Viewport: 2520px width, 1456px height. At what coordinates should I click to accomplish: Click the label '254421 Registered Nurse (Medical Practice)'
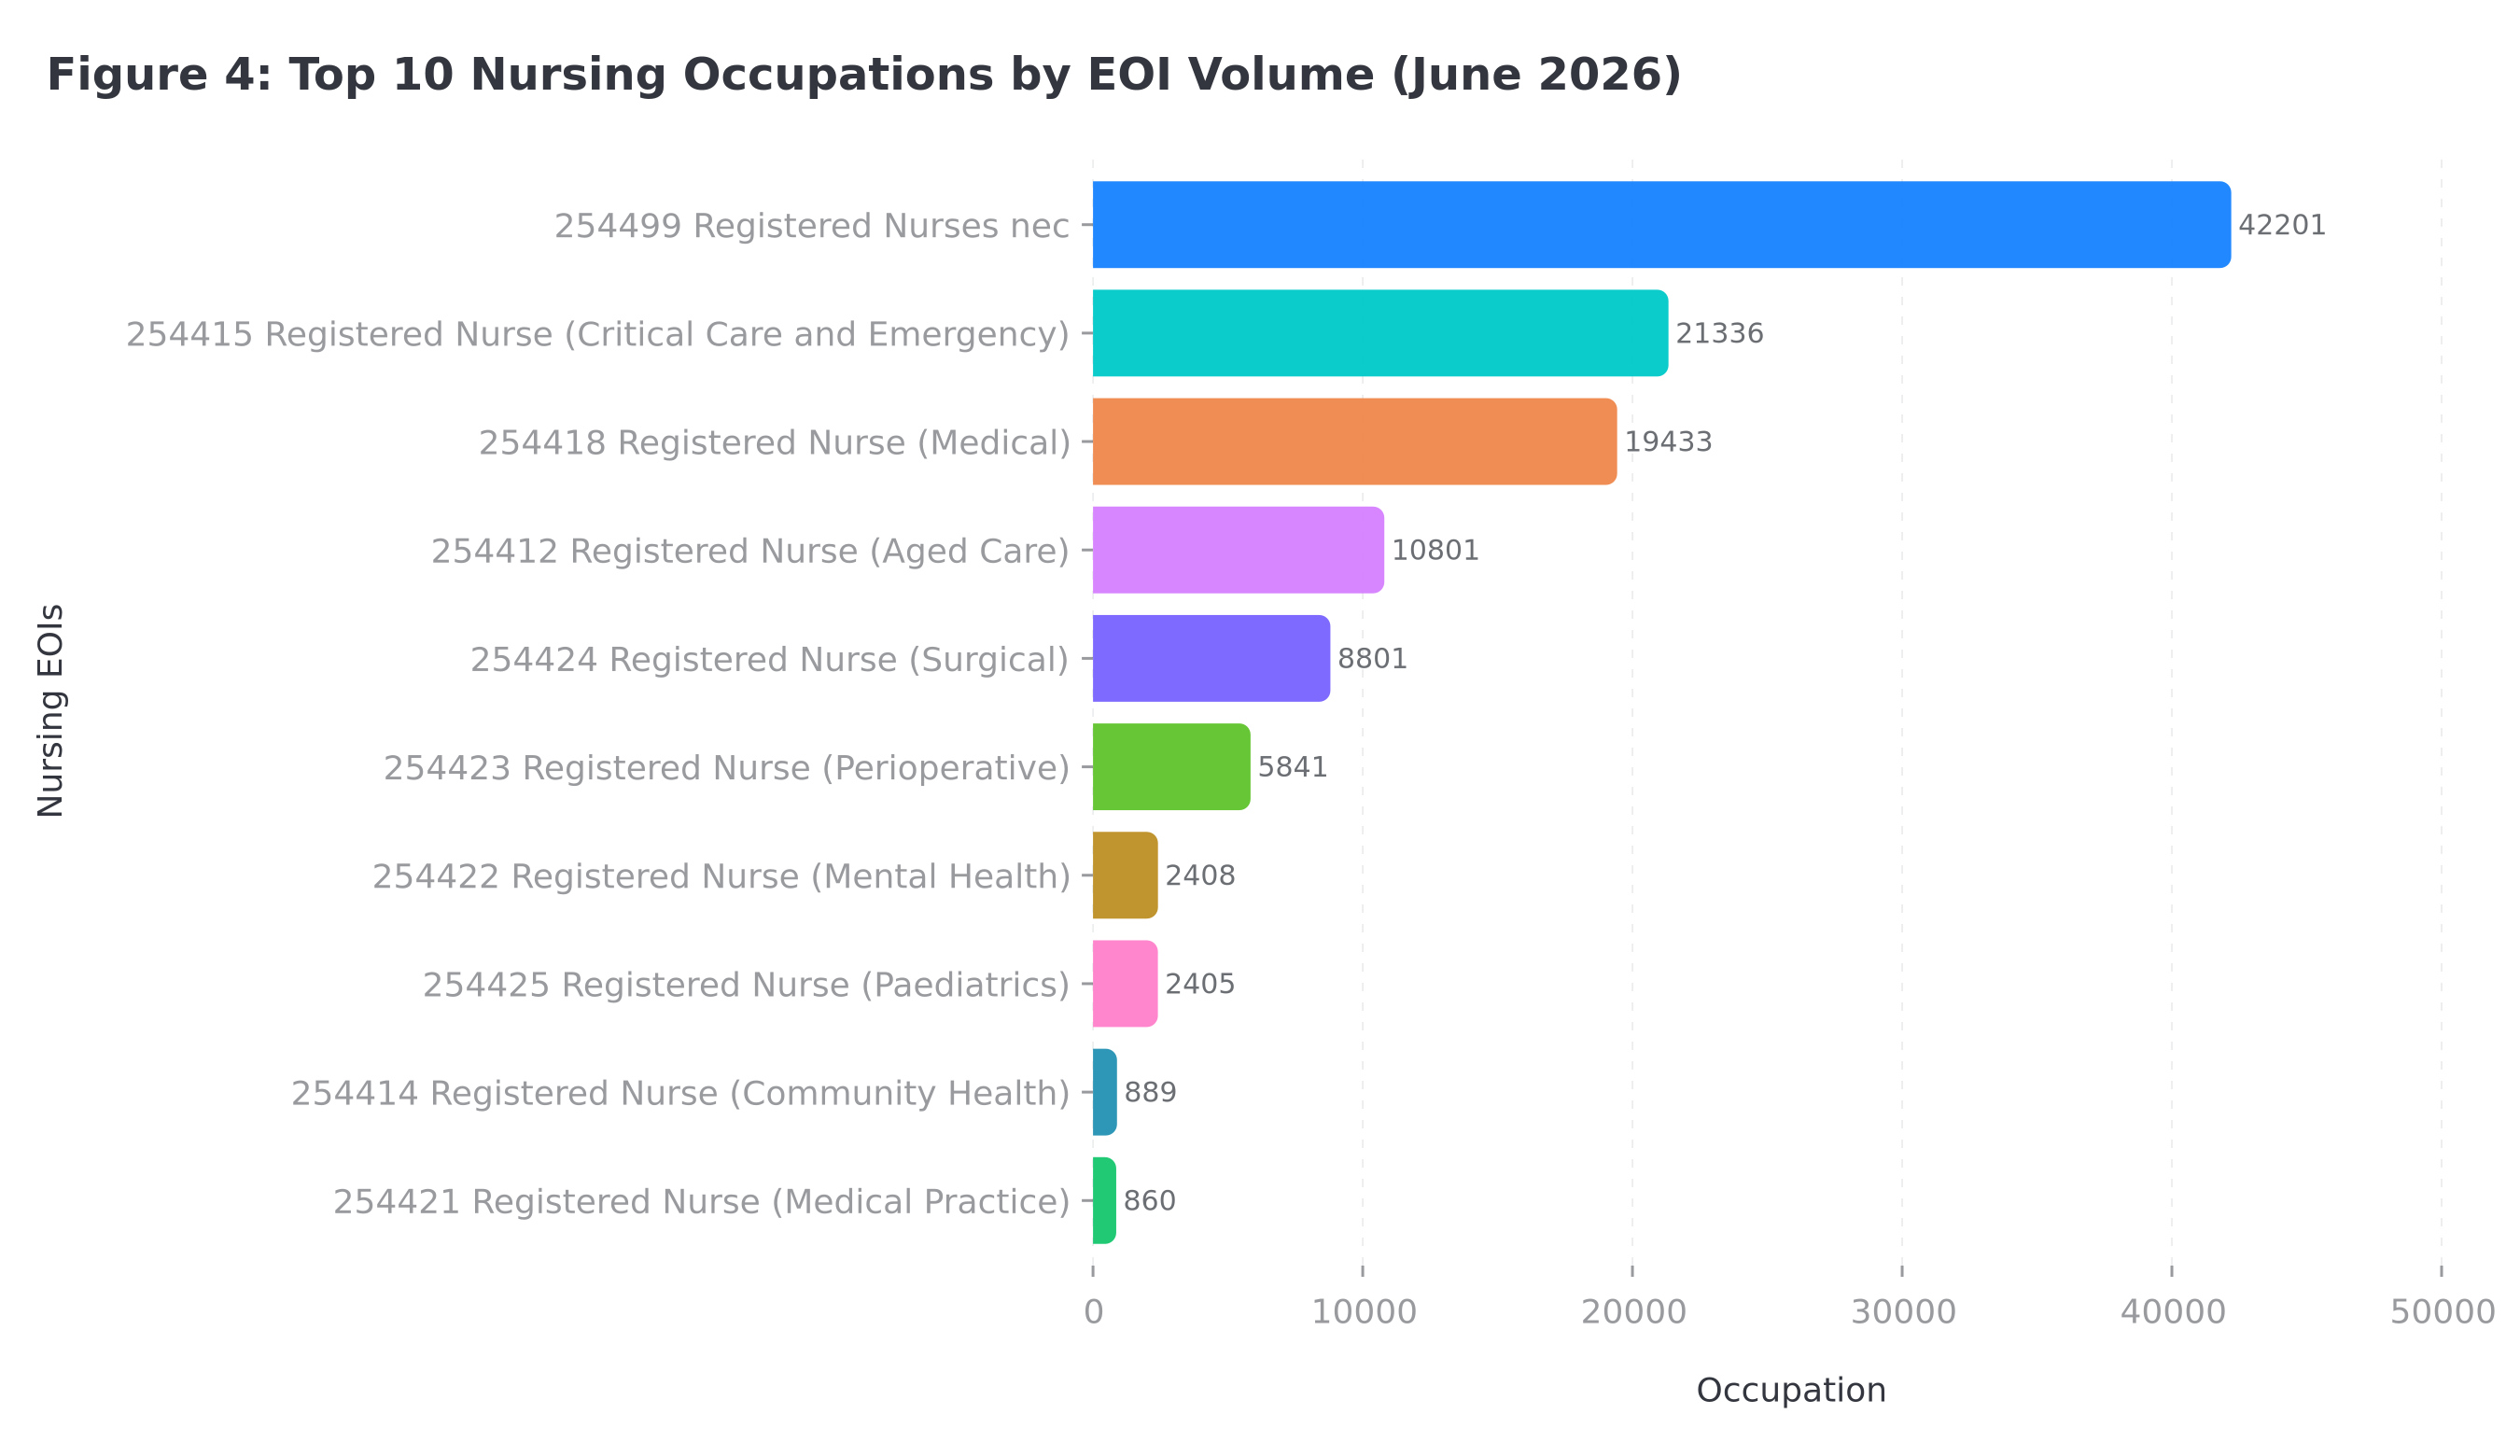pos(702,1202)
